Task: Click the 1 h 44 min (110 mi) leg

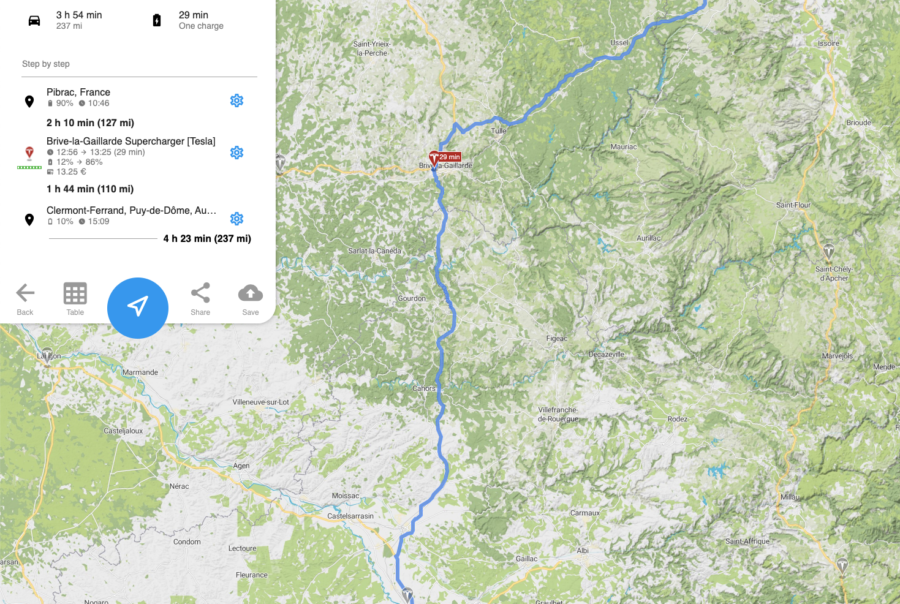Action: click(x=90, y=189)
